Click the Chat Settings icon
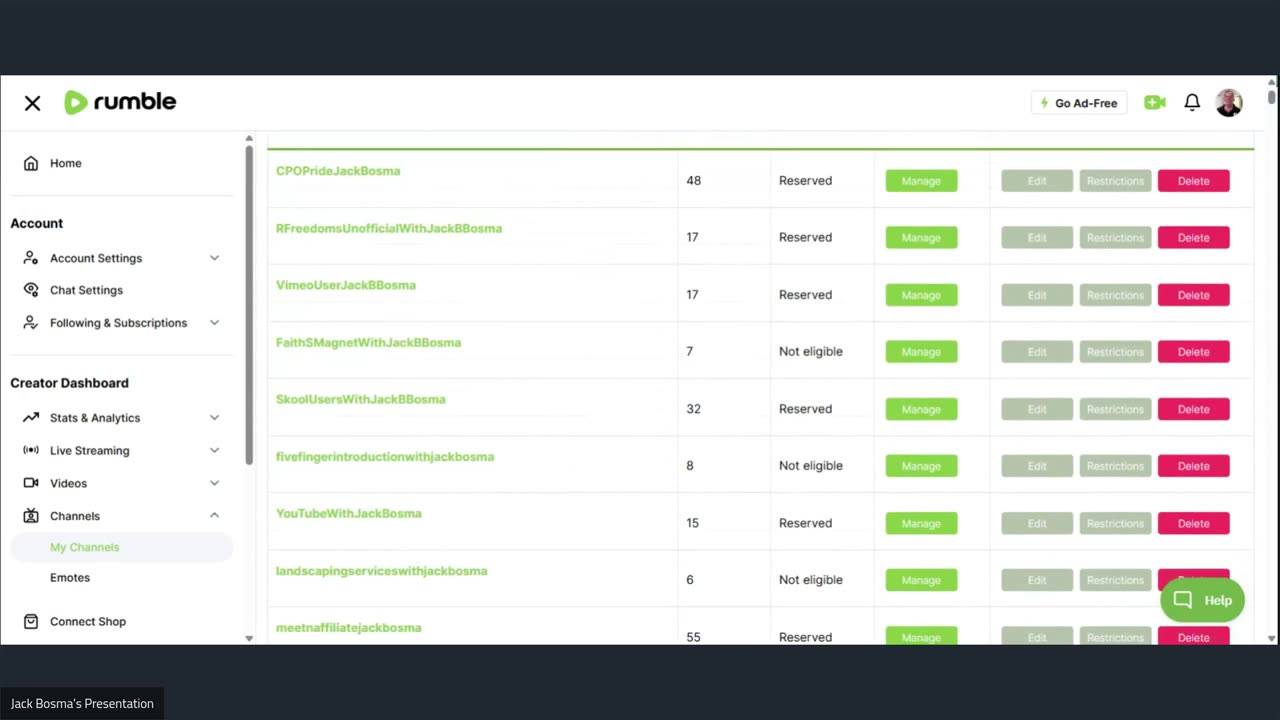The width and height of the screenshot is (1280, 720). [31, 290]
